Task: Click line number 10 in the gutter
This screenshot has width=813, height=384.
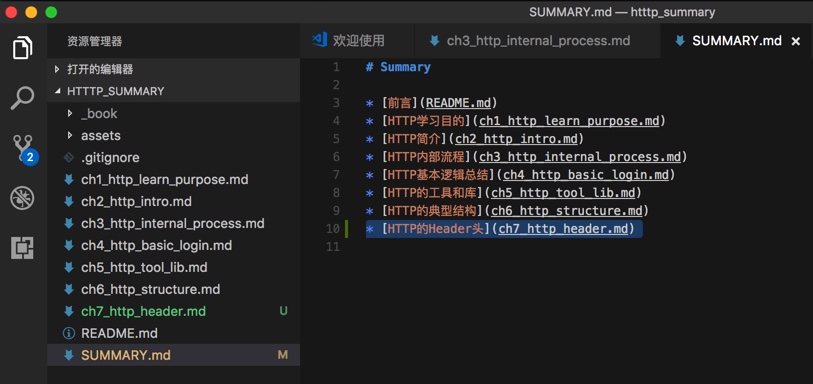Action: (333, 229)
